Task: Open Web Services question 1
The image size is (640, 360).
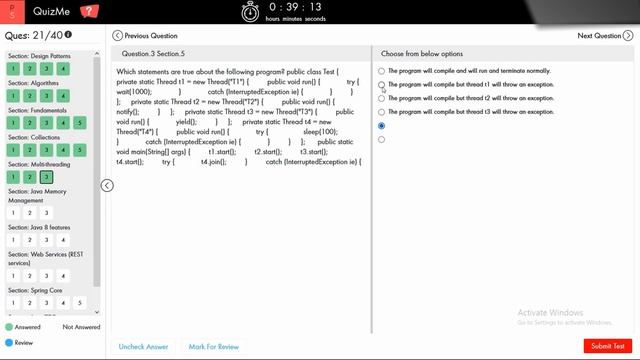Action: [13, 276]
